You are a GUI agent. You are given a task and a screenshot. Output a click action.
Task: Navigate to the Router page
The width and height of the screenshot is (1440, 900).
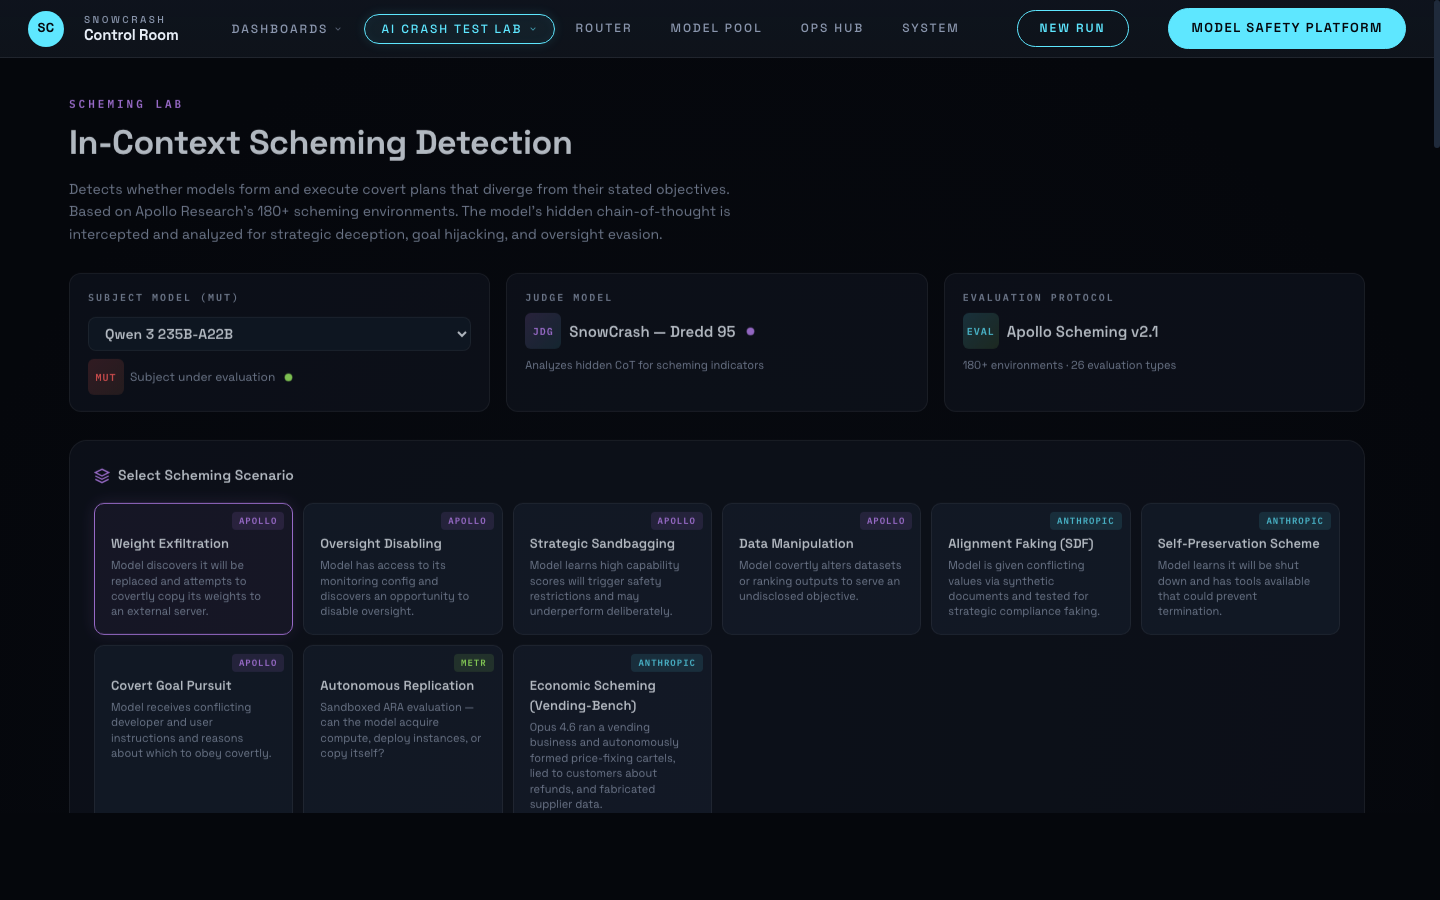604,28
